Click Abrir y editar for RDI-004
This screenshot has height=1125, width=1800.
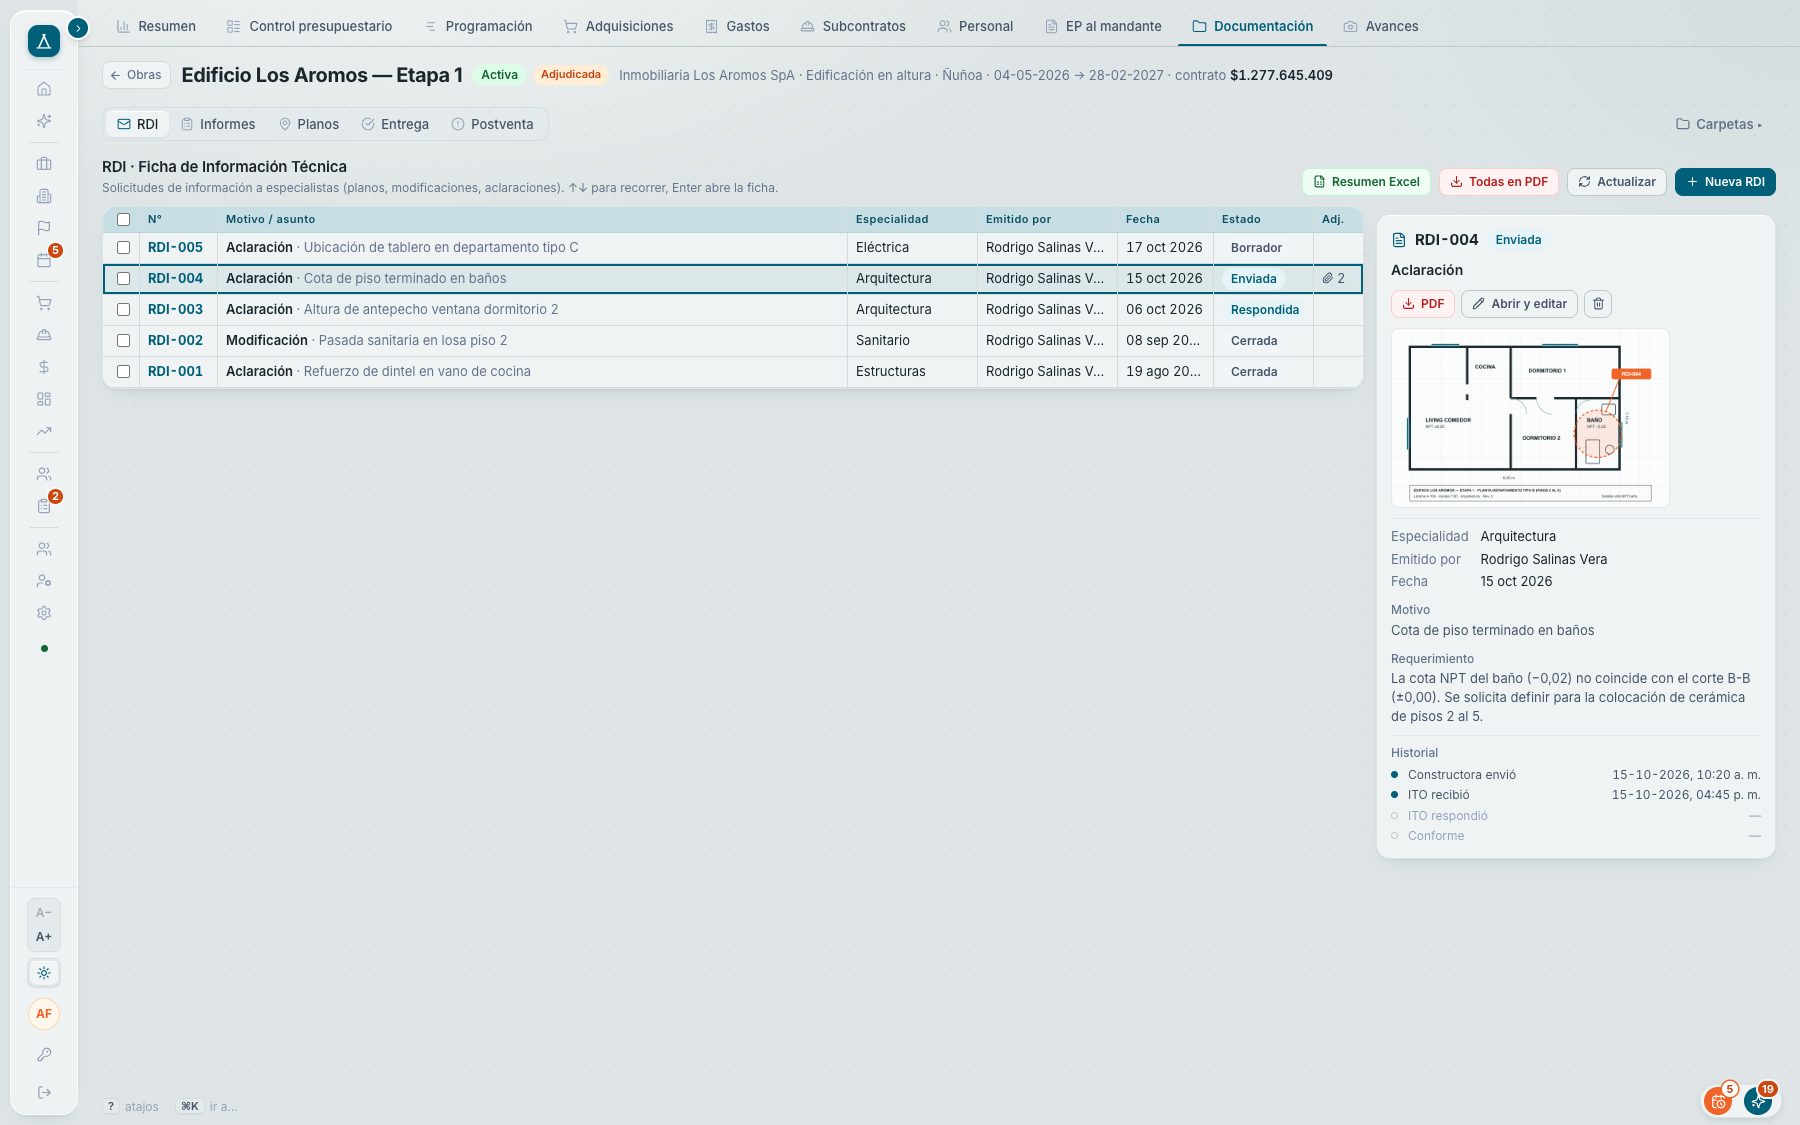point(1519,304)
